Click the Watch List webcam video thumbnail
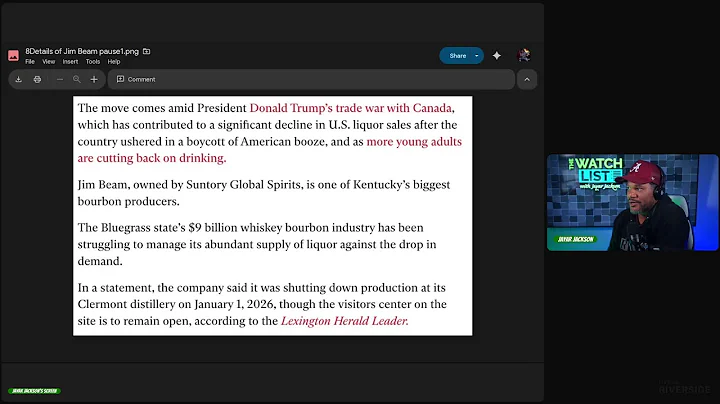The image size is (720, 404). point(632,202)
